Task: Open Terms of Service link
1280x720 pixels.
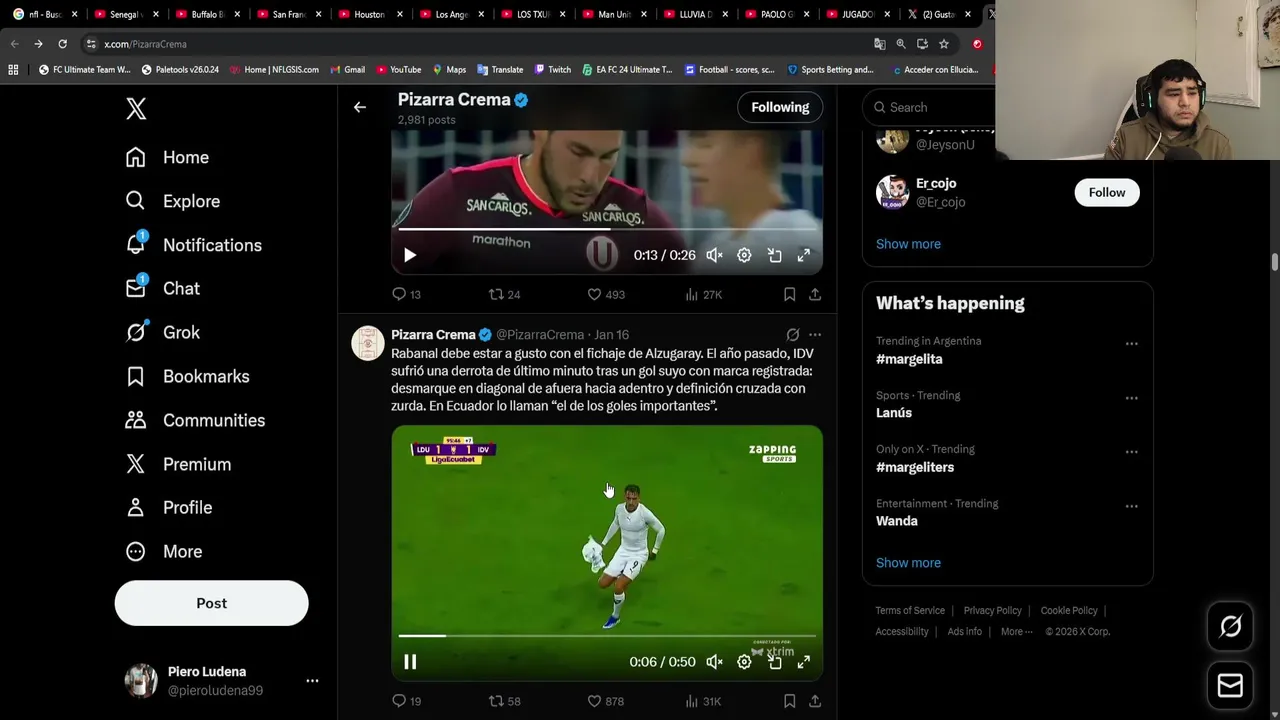Action: pos(910,610)
